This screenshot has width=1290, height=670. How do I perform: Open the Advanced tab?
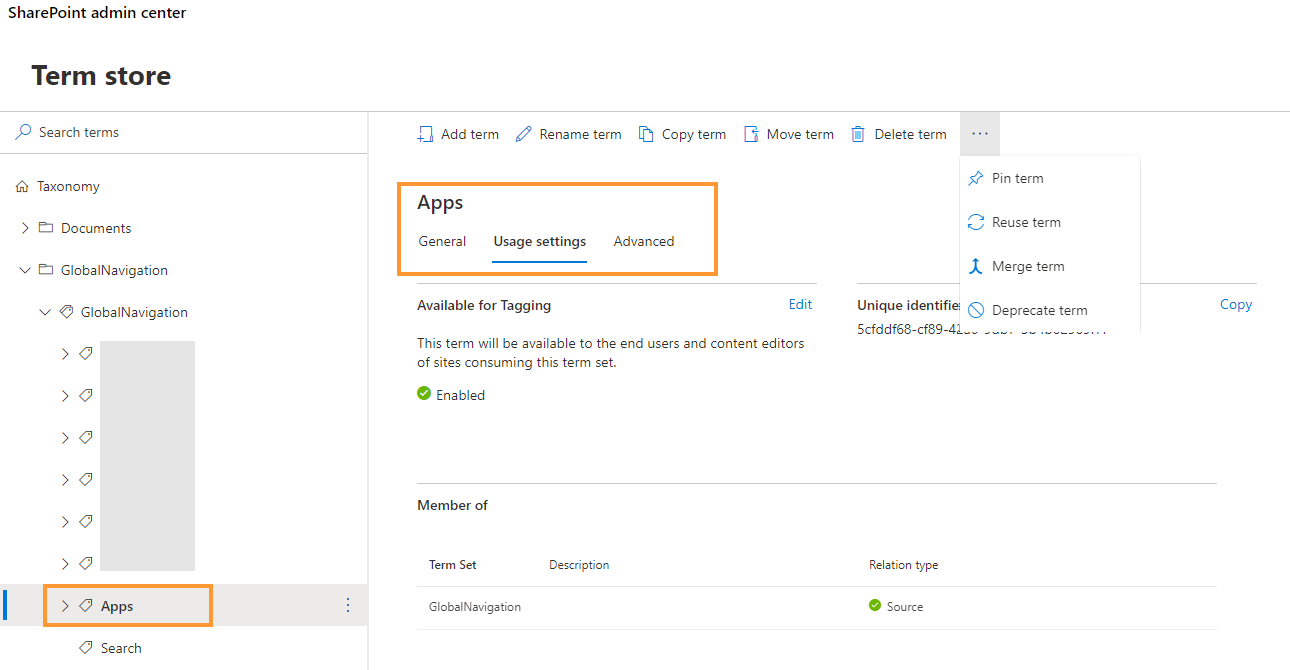pyautogui.click(x=644, y=241)
